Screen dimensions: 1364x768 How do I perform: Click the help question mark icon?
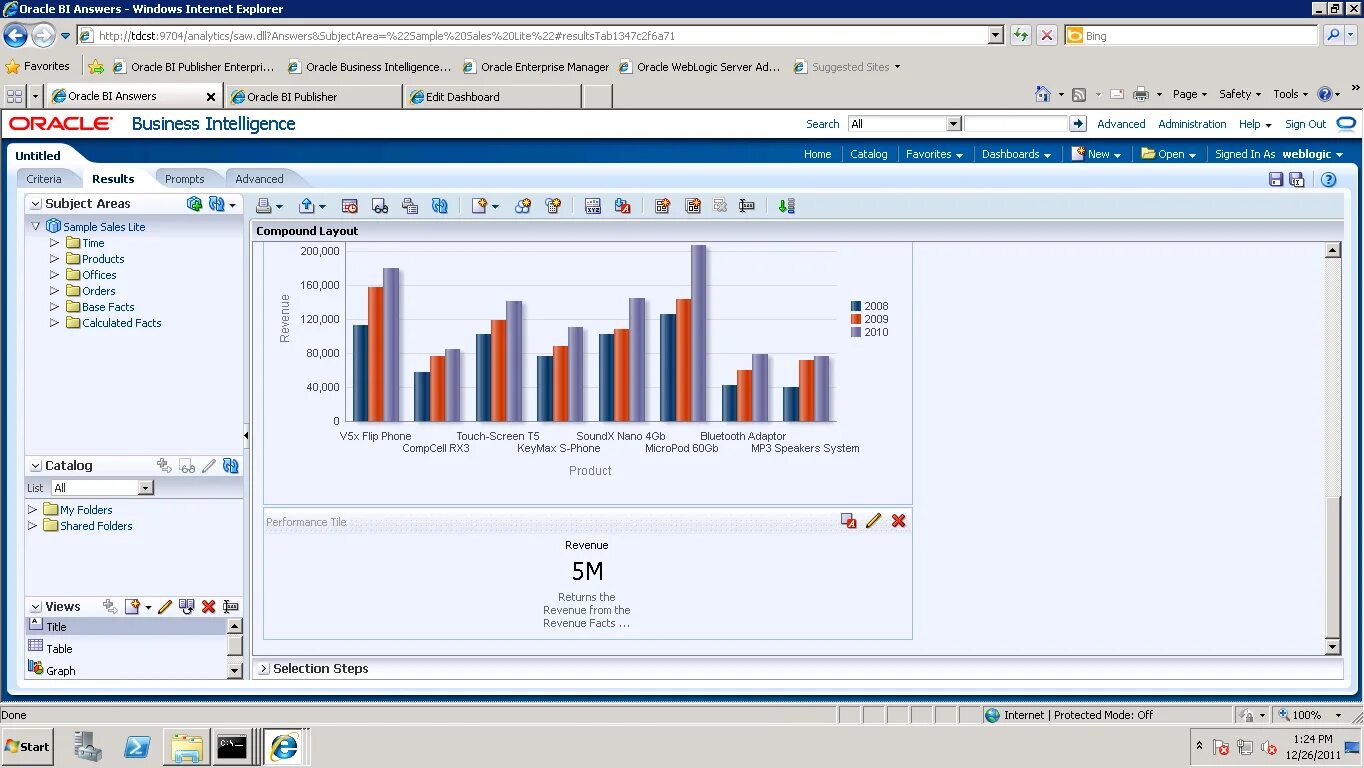1329,180
